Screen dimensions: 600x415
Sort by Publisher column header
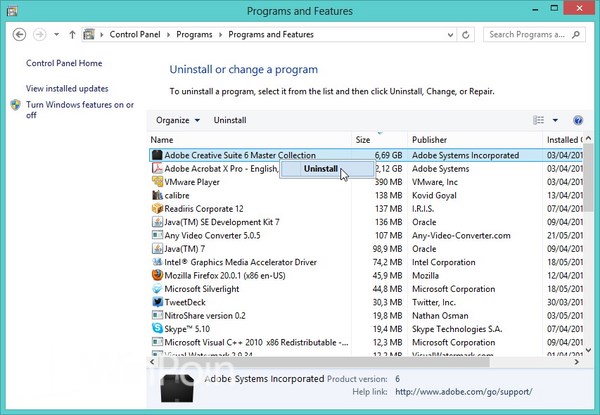tap(475, 140)
